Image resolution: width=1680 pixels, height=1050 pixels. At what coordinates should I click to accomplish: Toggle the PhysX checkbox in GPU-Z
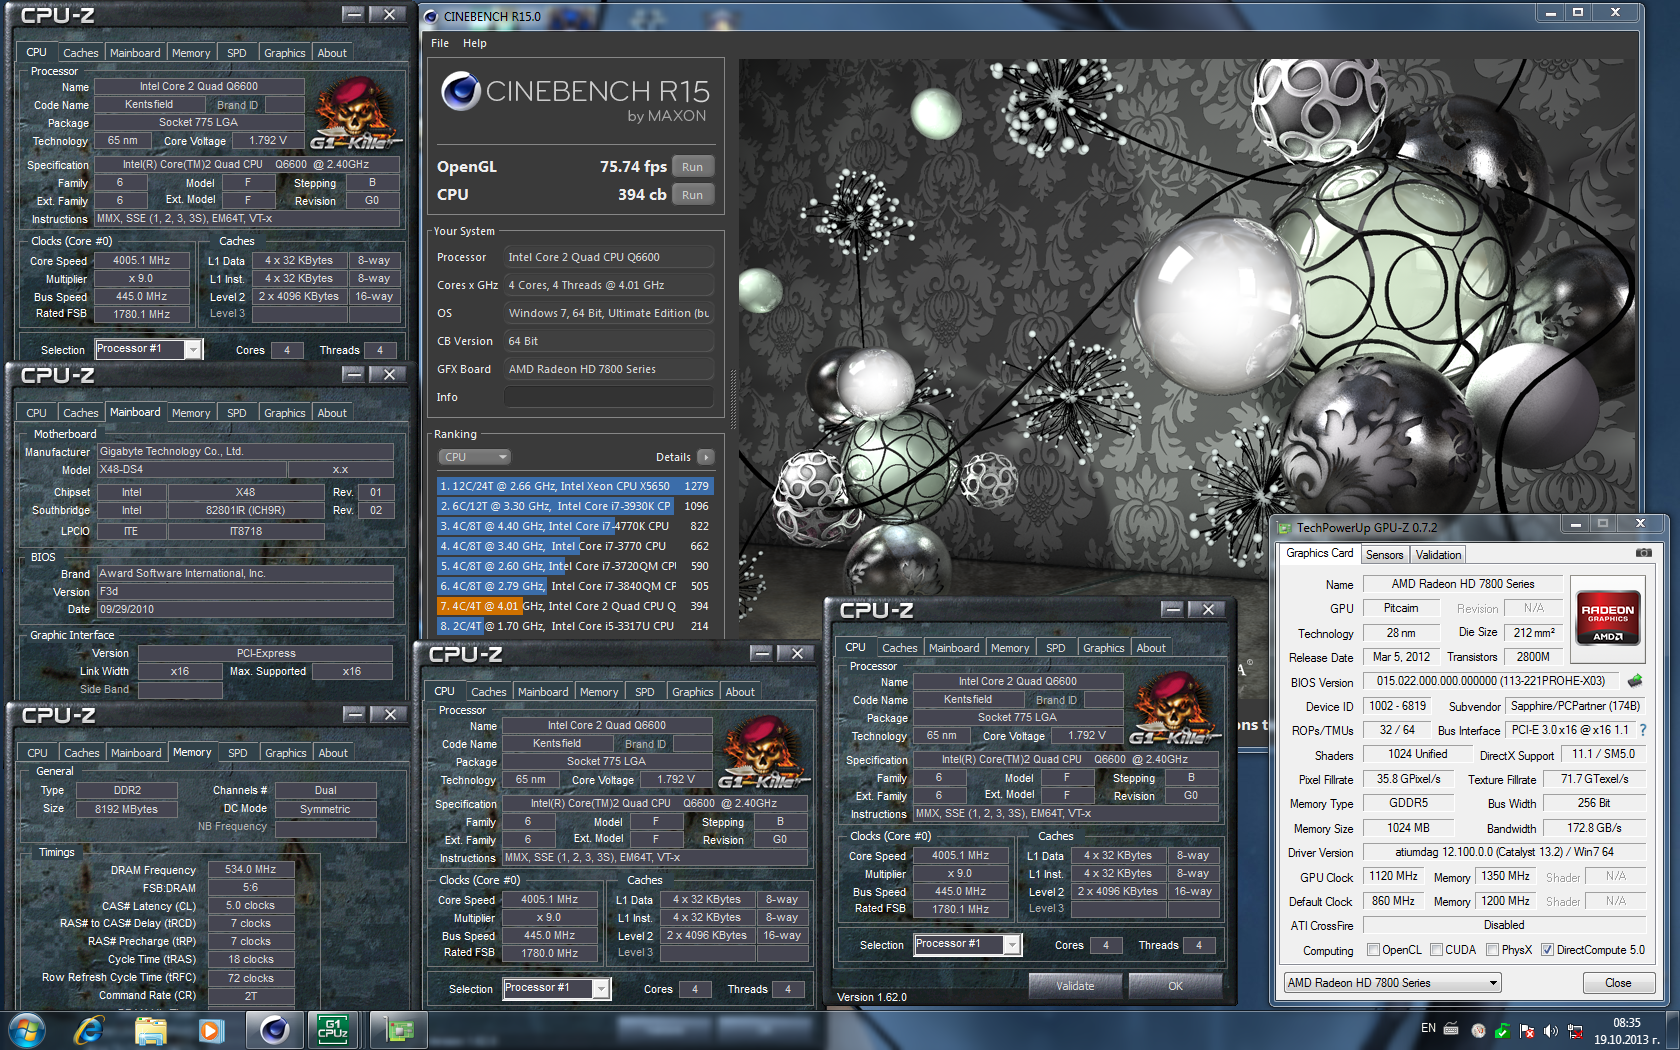1492,950
